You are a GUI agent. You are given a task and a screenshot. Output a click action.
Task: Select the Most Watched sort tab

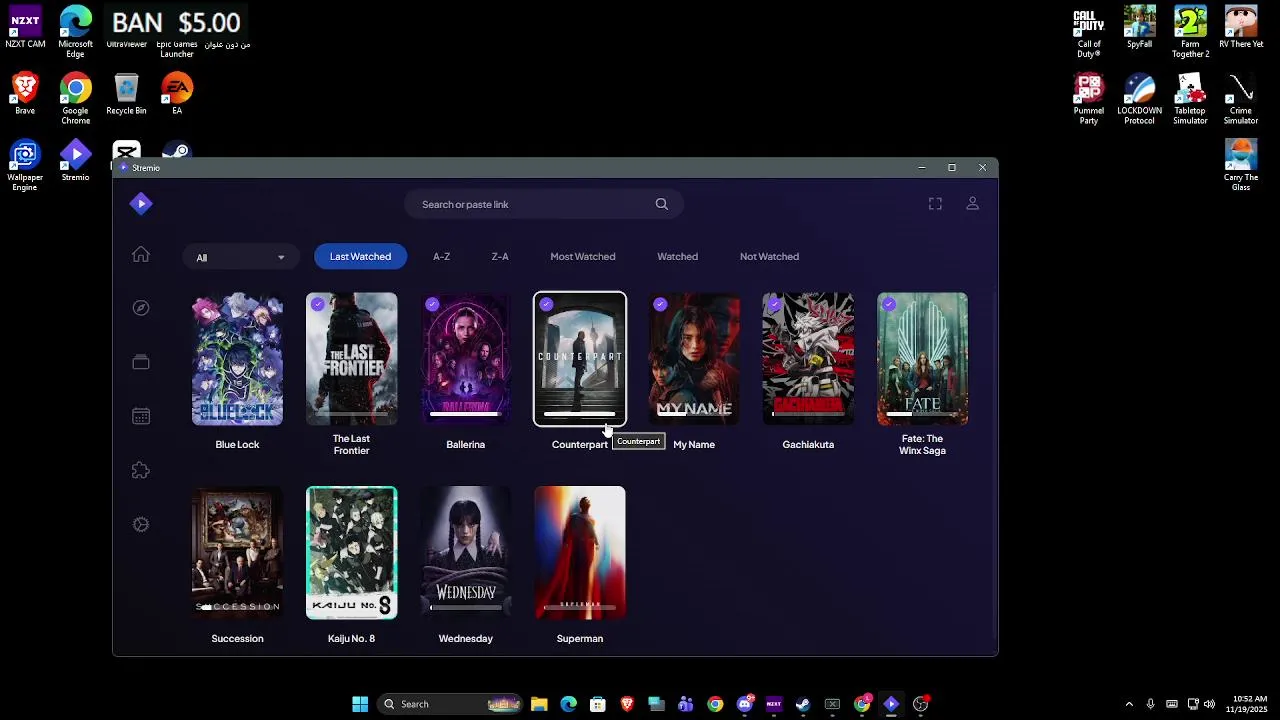click(583, 256)
